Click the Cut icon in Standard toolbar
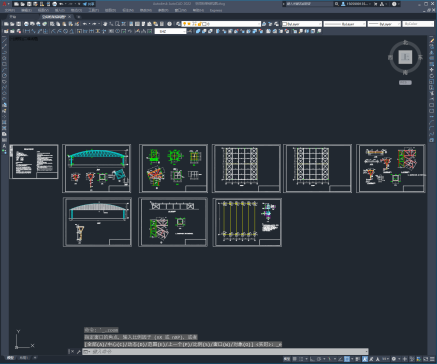The image size is (437, 364). [52, 24]
